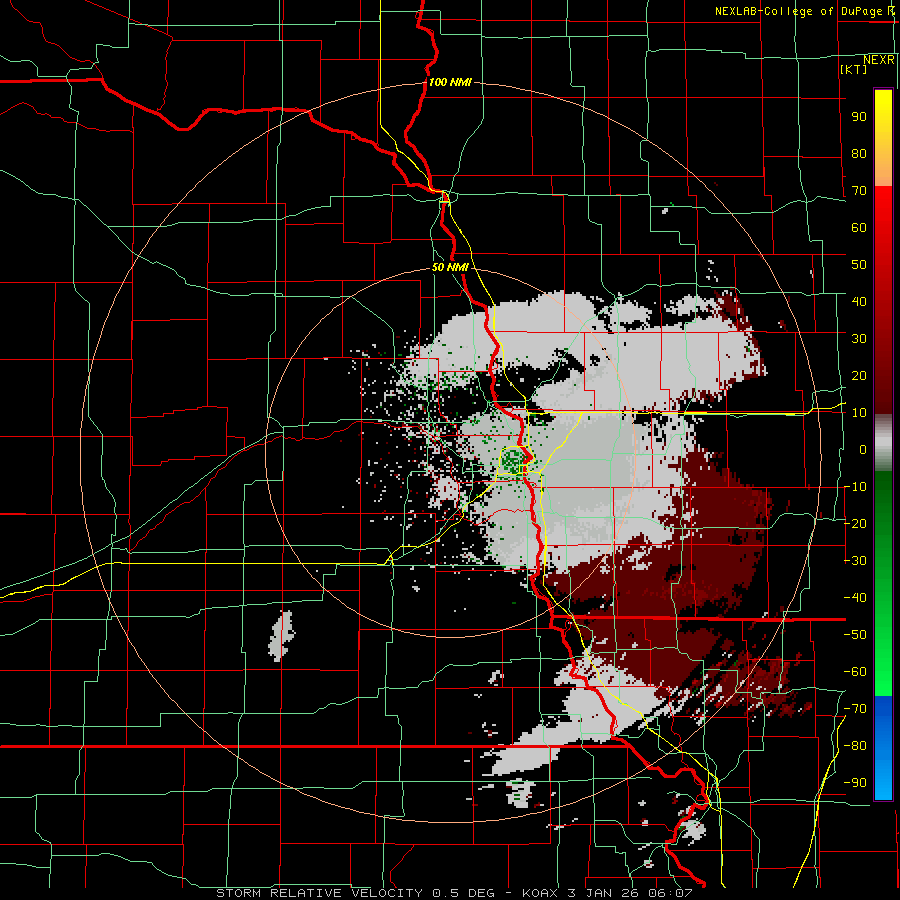Image resolution: width=900 pixels, height=900 pixels.
Task: Click the orange segment of the color bar
Action: coord(883,168)
